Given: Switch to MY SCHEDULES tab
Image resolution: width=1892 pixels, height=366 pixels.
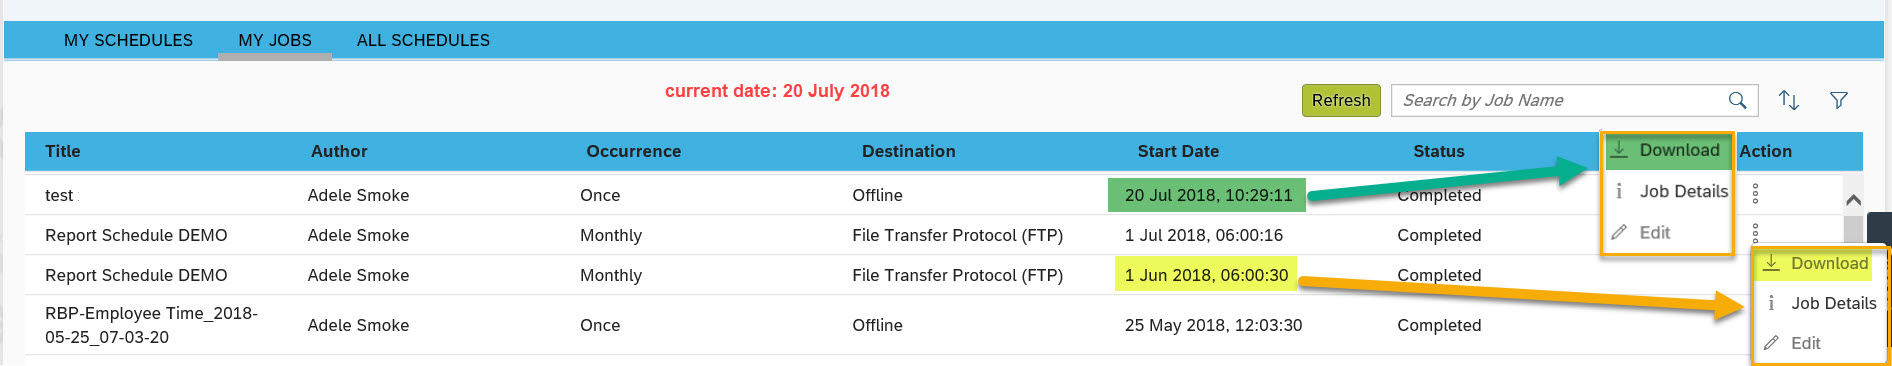Looking at the screenshot, I should pyautogui.click(x=128, y=40).
